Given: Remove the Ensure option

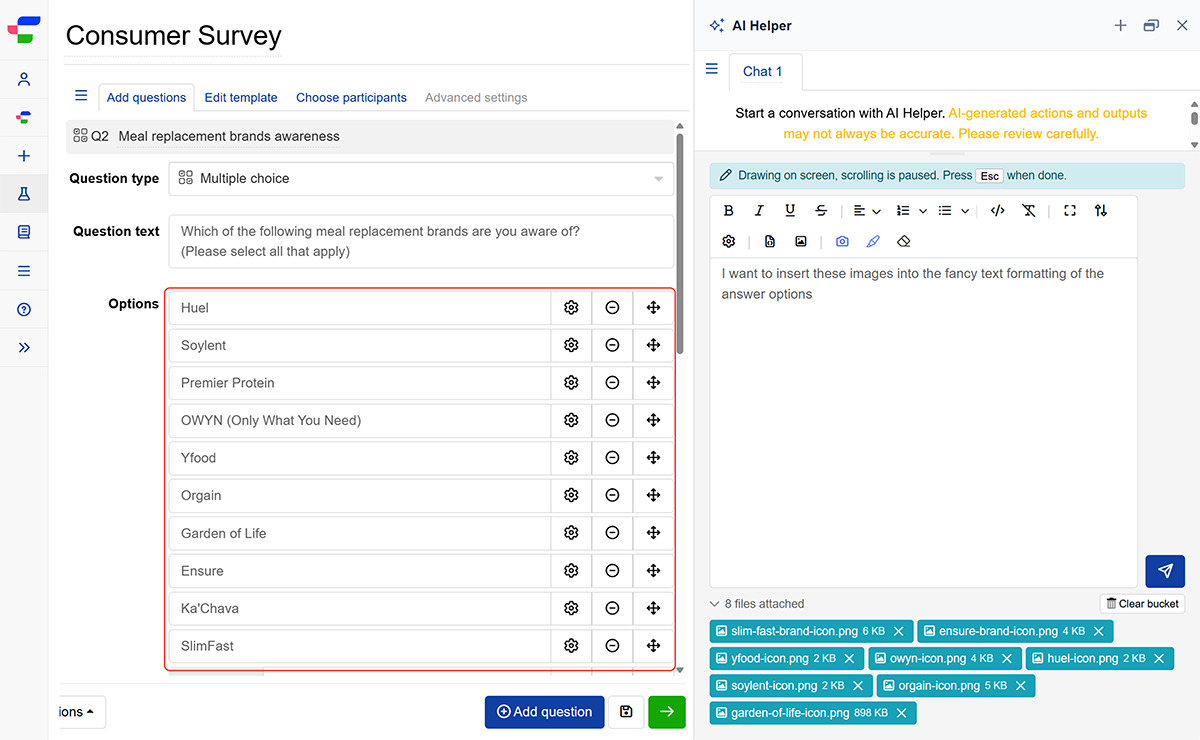Looking at the screenshot, I should (612, 571).
